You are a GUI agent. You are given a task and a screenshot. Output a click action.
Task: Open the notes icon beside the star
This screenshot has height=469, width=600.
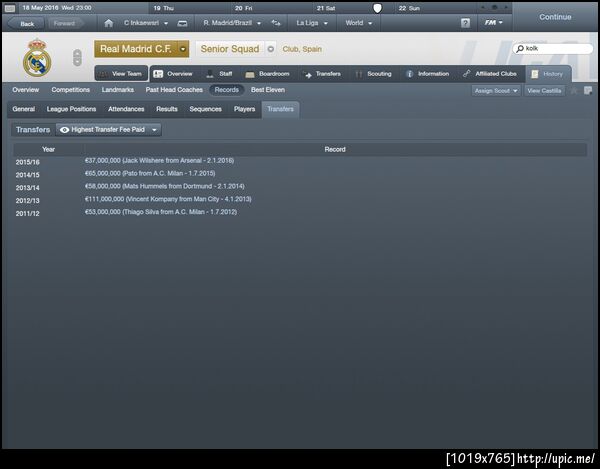pyautogui.click(x=588, y=91)
